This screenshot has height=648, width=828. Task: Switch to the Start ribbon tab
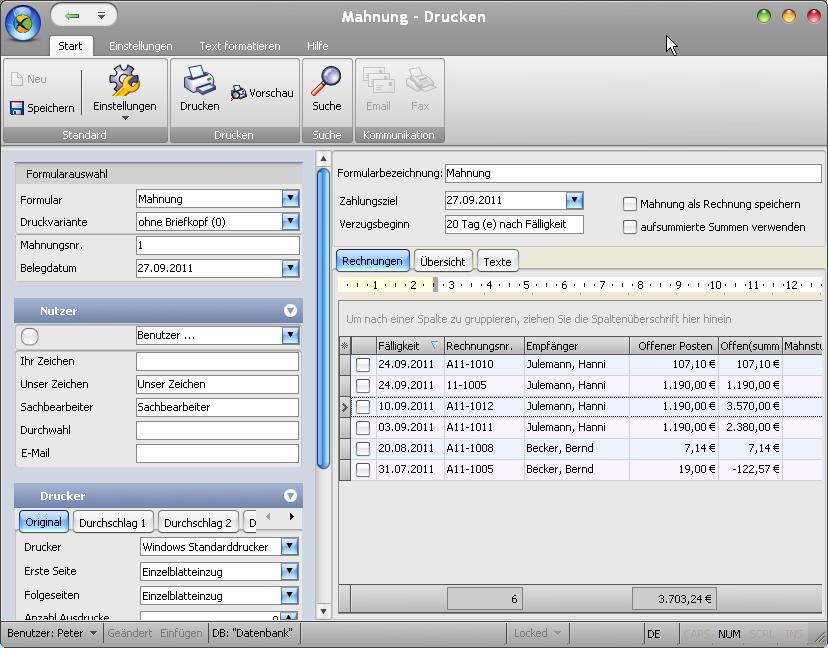[x=70, y=46]
